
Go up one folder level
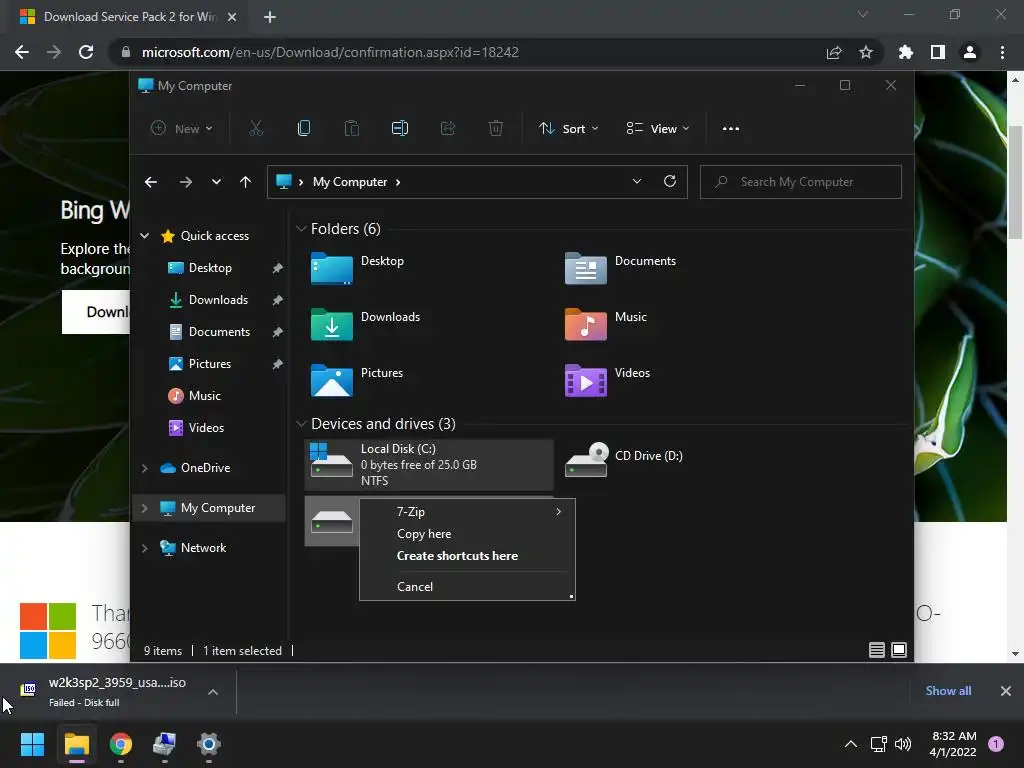246,182
